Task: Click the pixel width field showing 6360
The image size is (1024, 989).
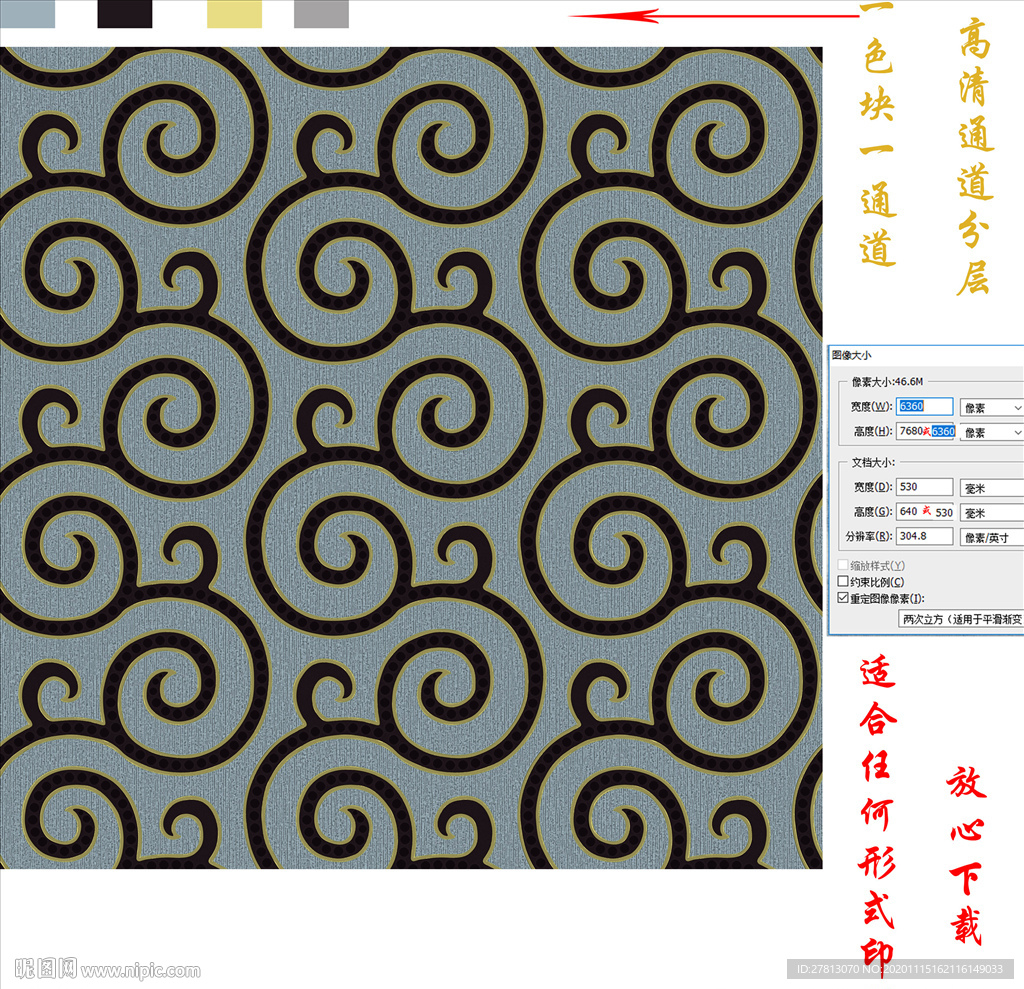Action: click(x=924, y=406)
